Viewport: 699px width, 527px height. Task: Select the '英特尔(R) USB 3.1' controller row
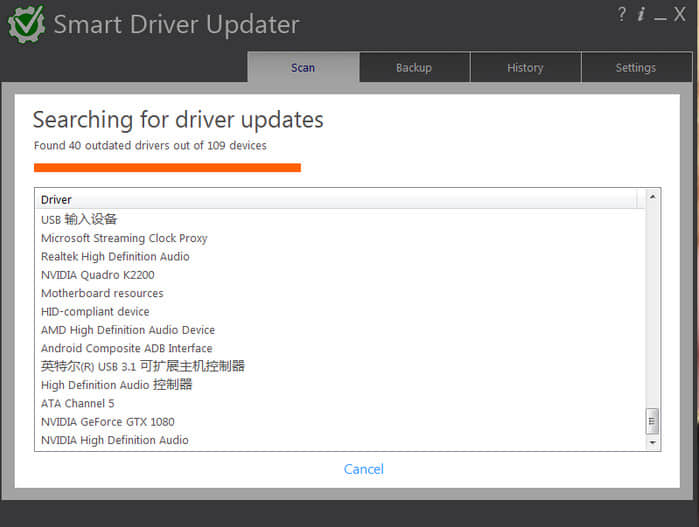click(x=340, y=366)
